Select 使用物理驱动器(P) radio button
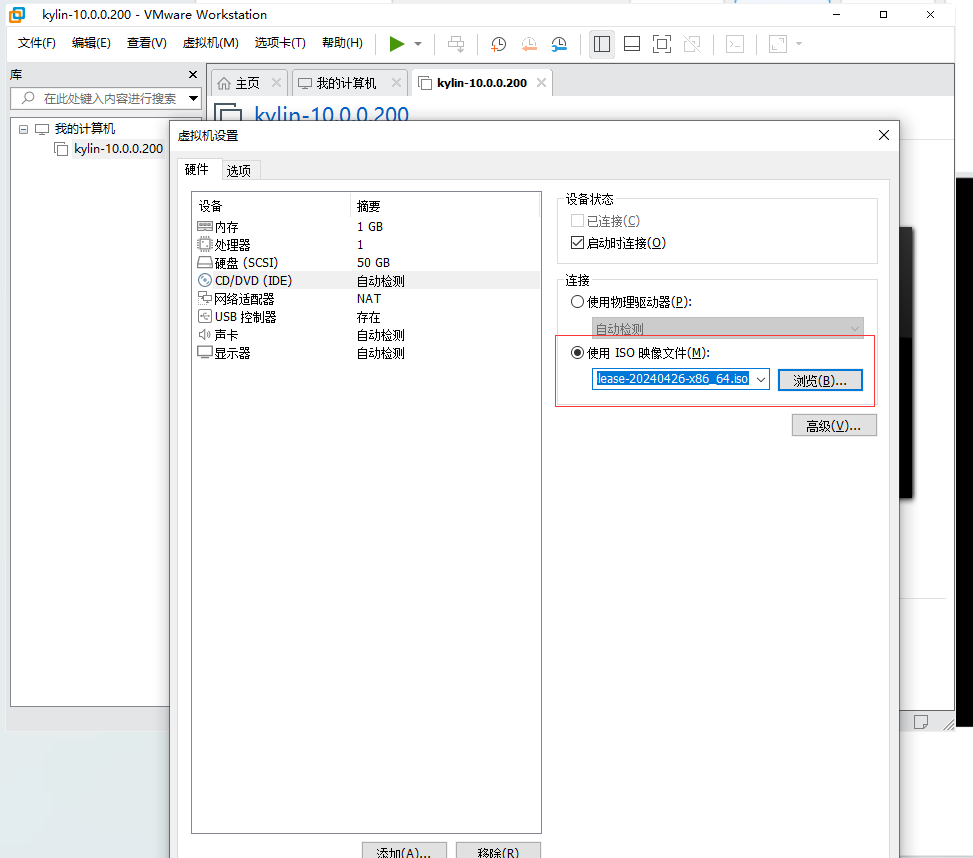Viewport: 973px width, 858px height. [577, 302]
